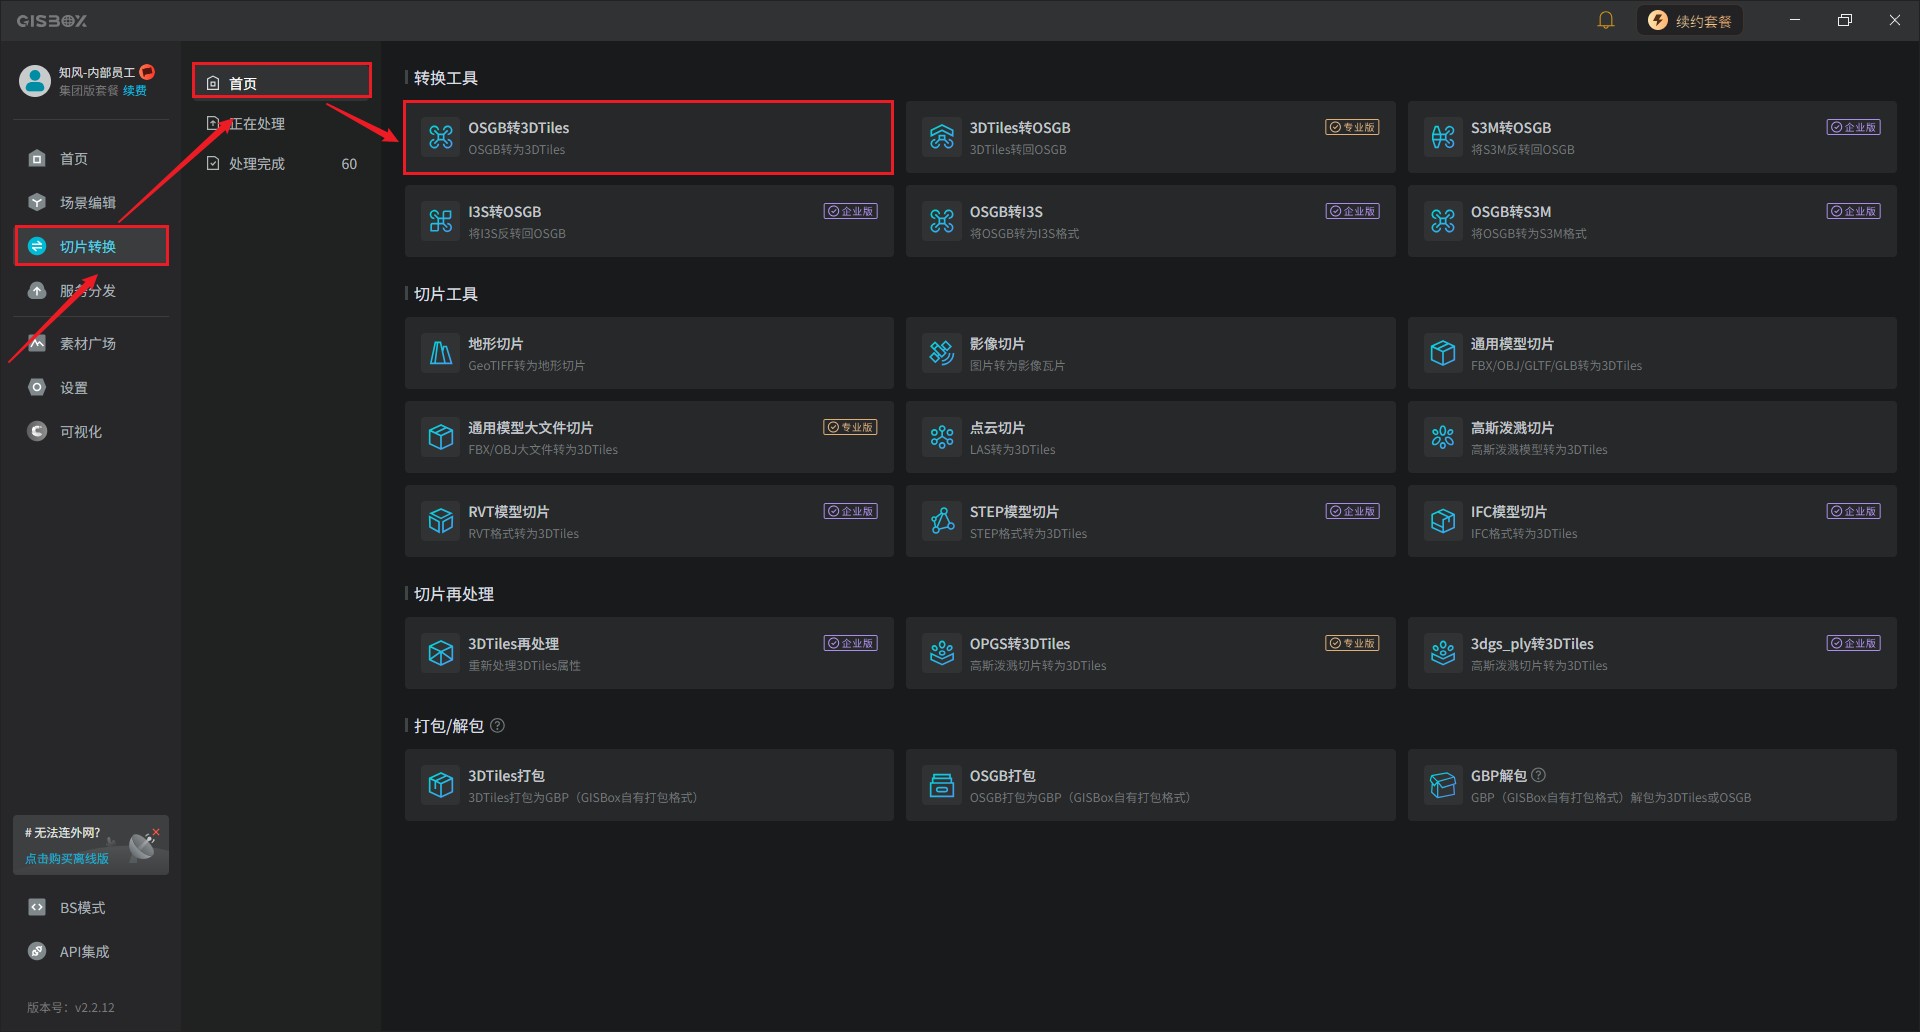
Task: Open the OSGB打包 package icon
Action: (942, 785)
